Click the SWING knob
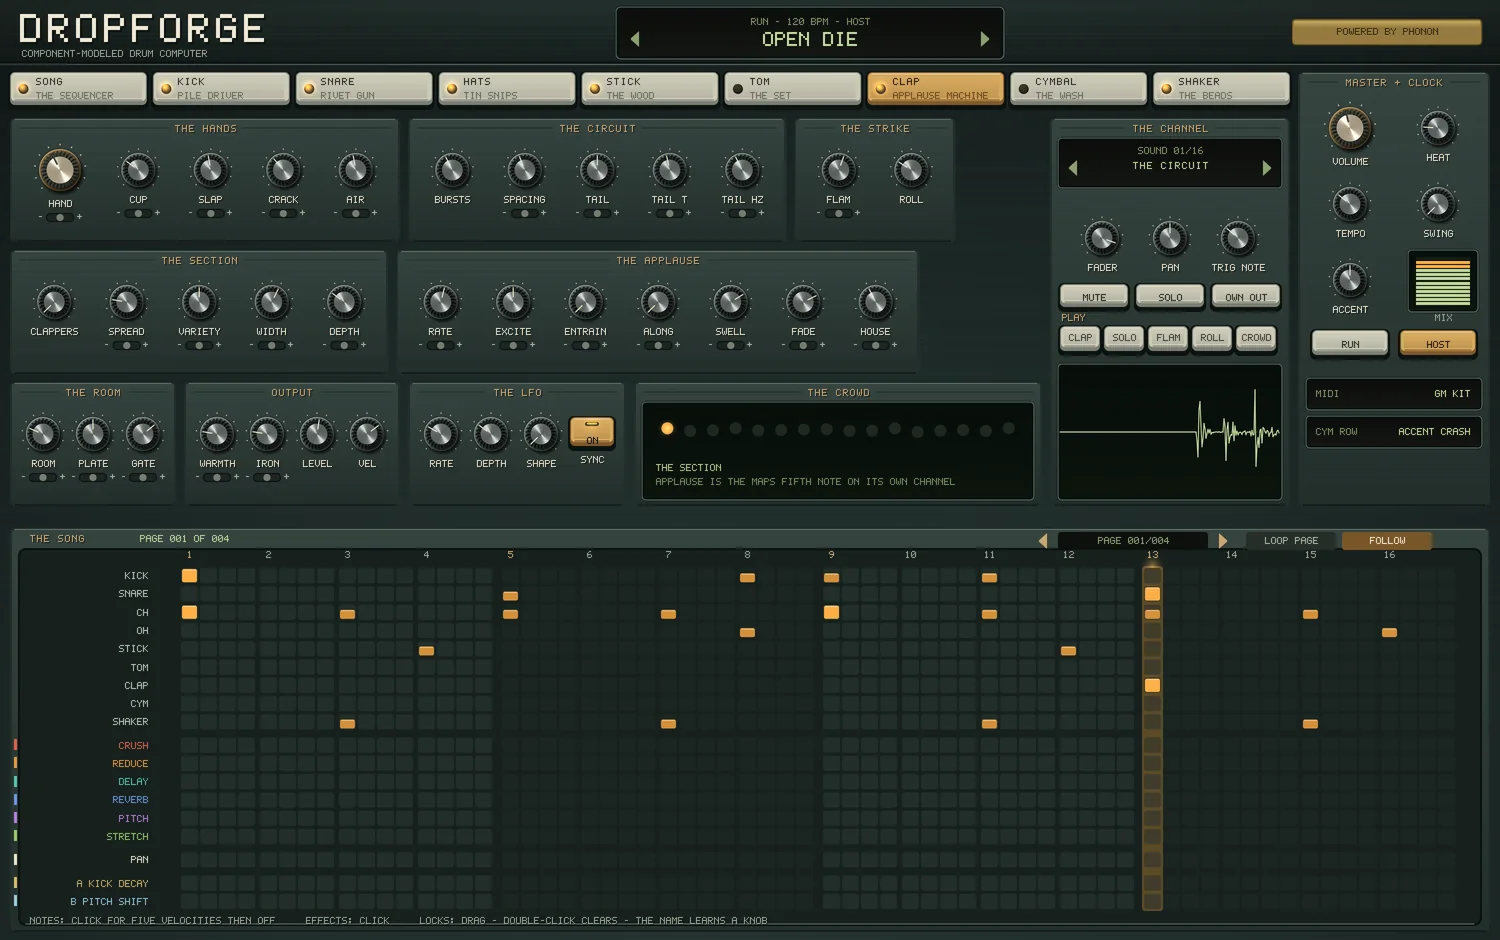This screenshot has width=1500, height=940. point(1438,204)
